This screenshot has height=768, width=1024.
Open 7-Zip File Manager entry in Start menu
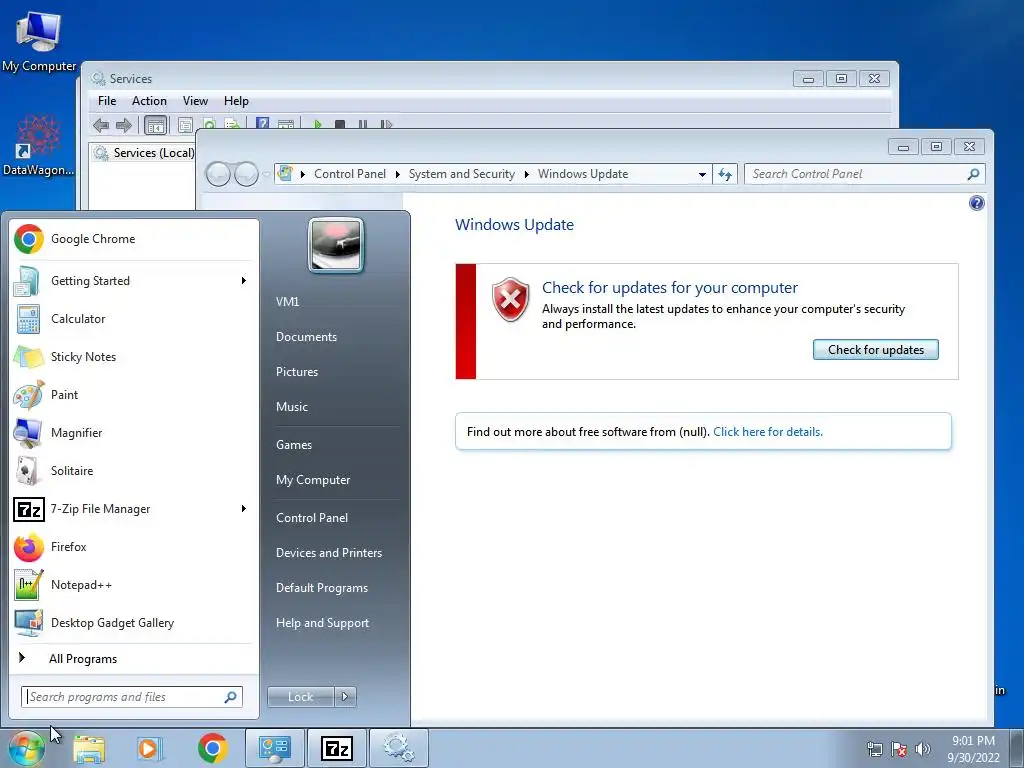133,509
